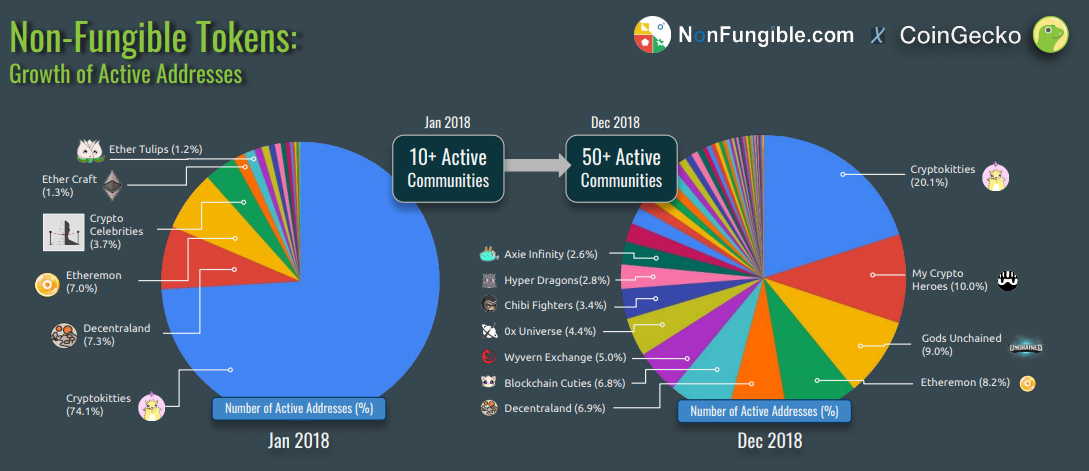This screenshot has width=1089, height=471.
Task: Click the Wyvern Exchange red icon
Action: 489,356
